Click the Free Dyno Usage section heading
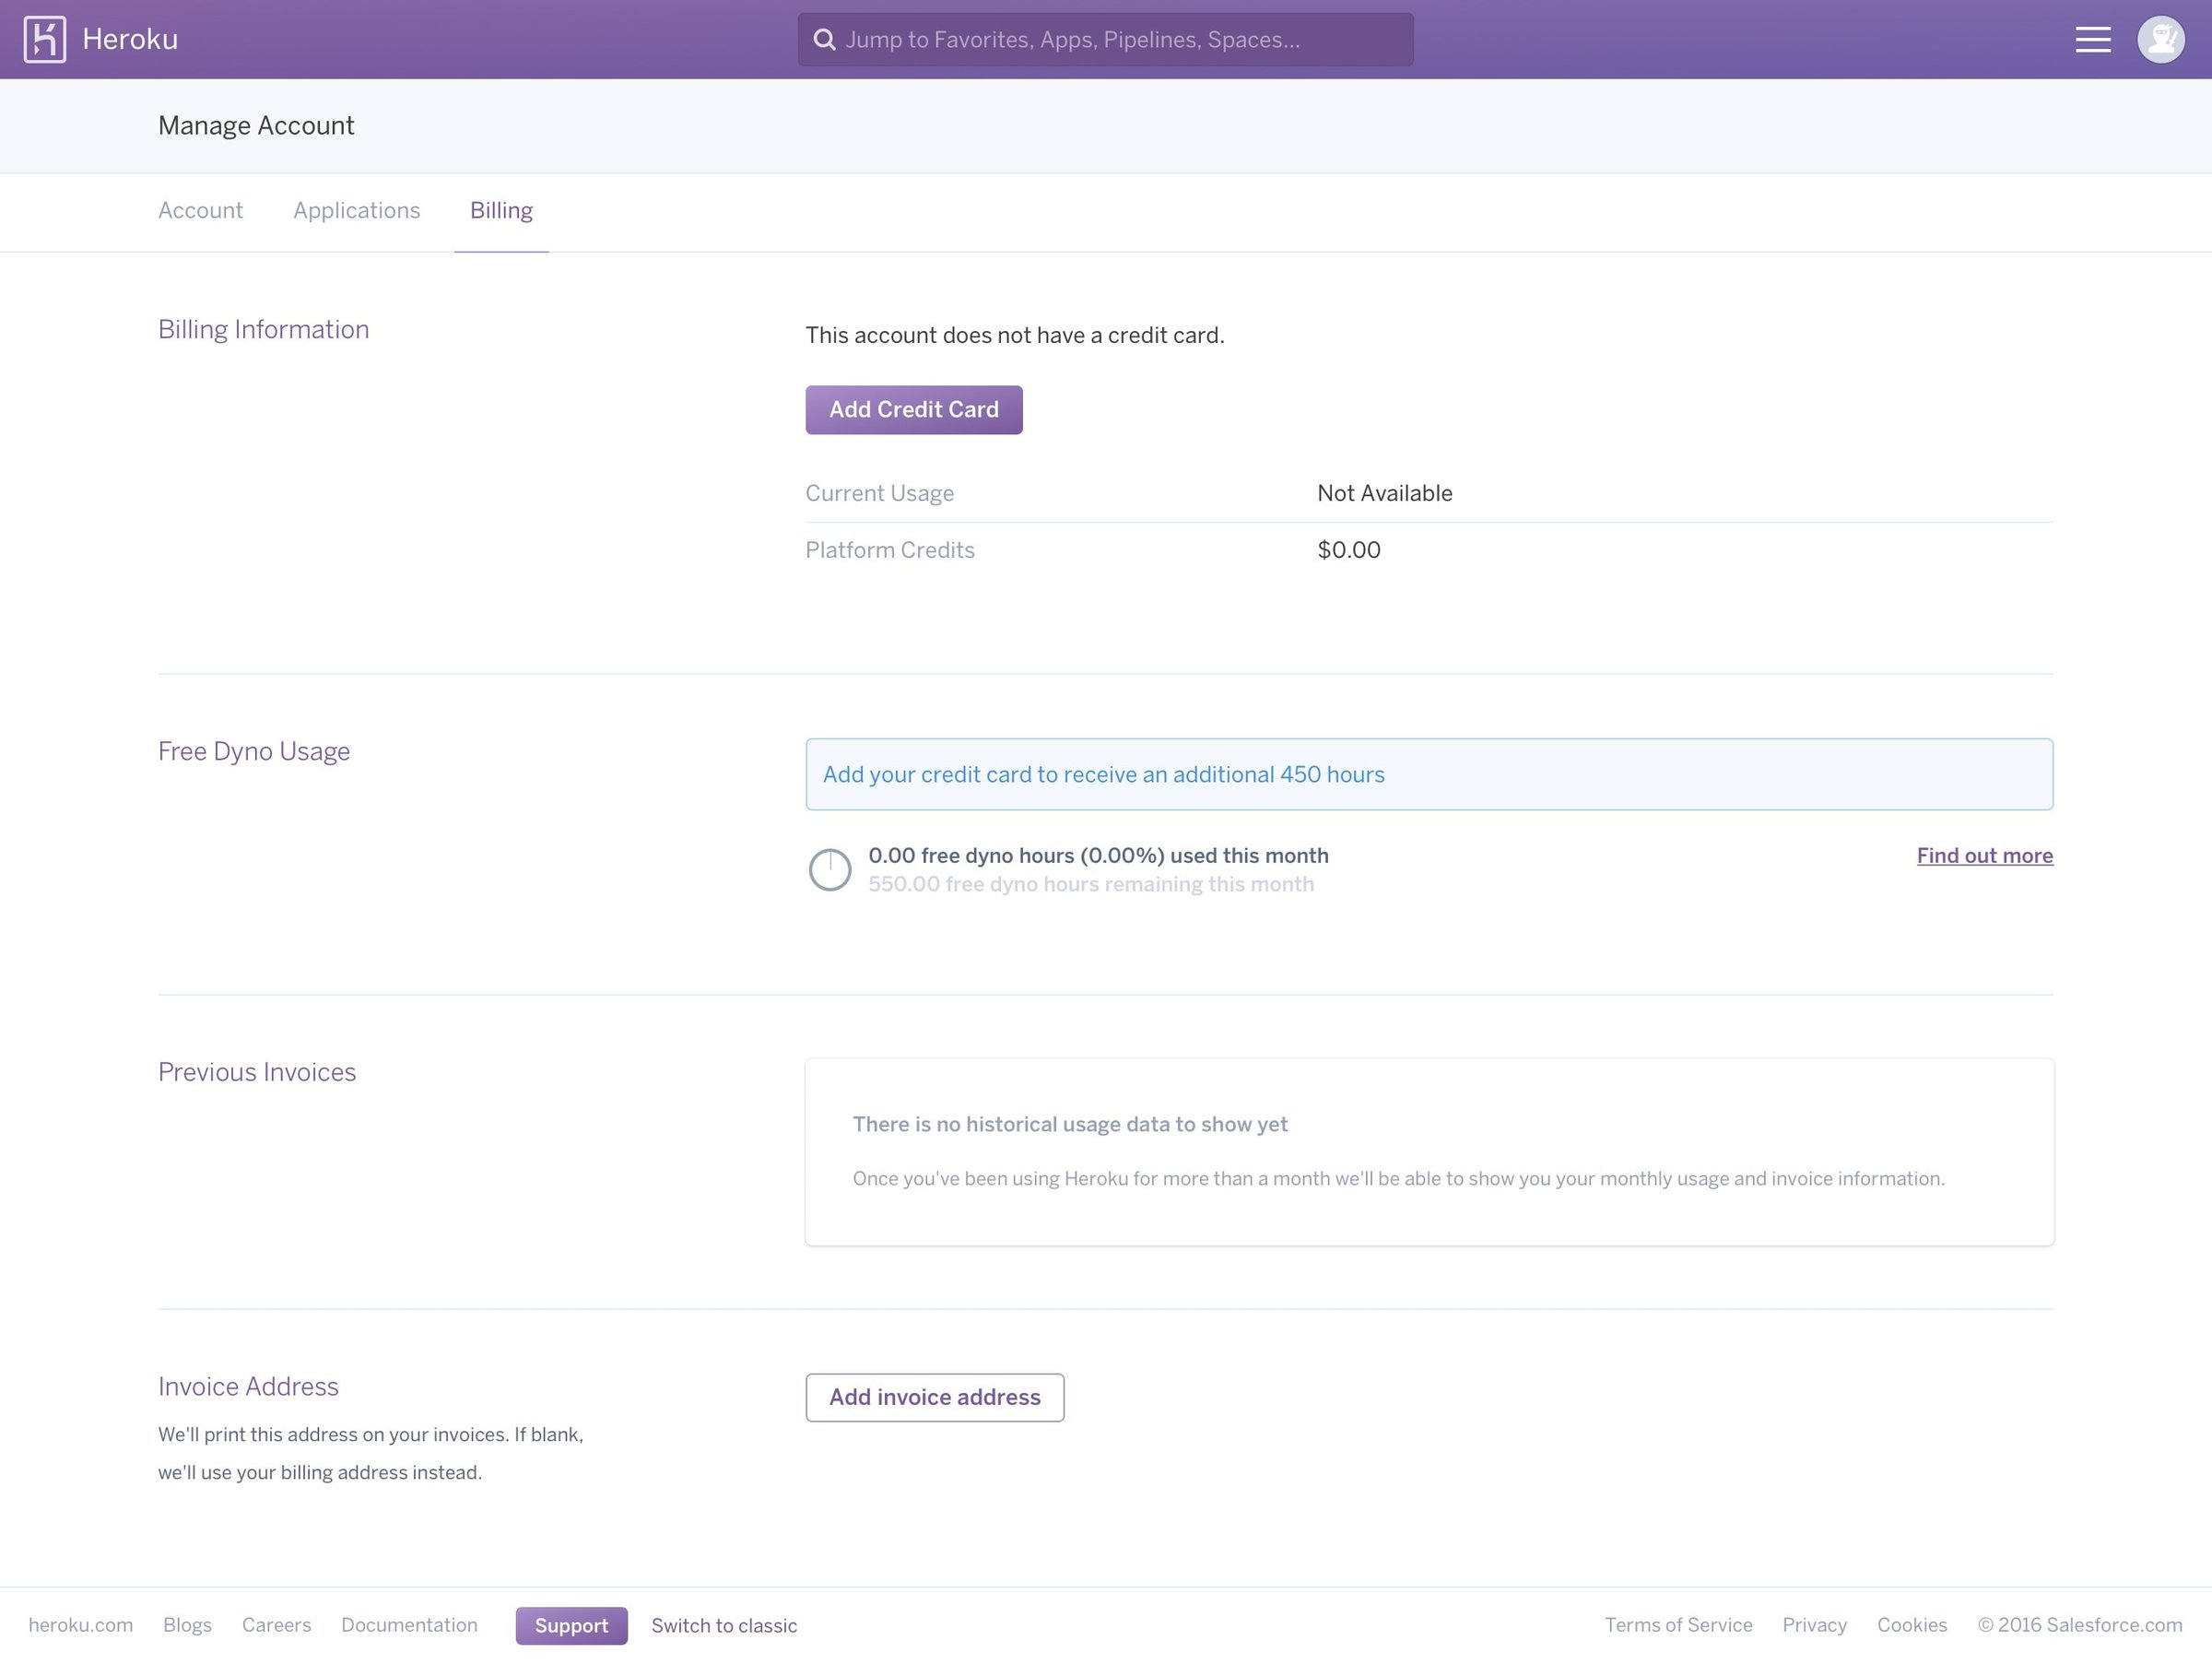 point(254,751)
